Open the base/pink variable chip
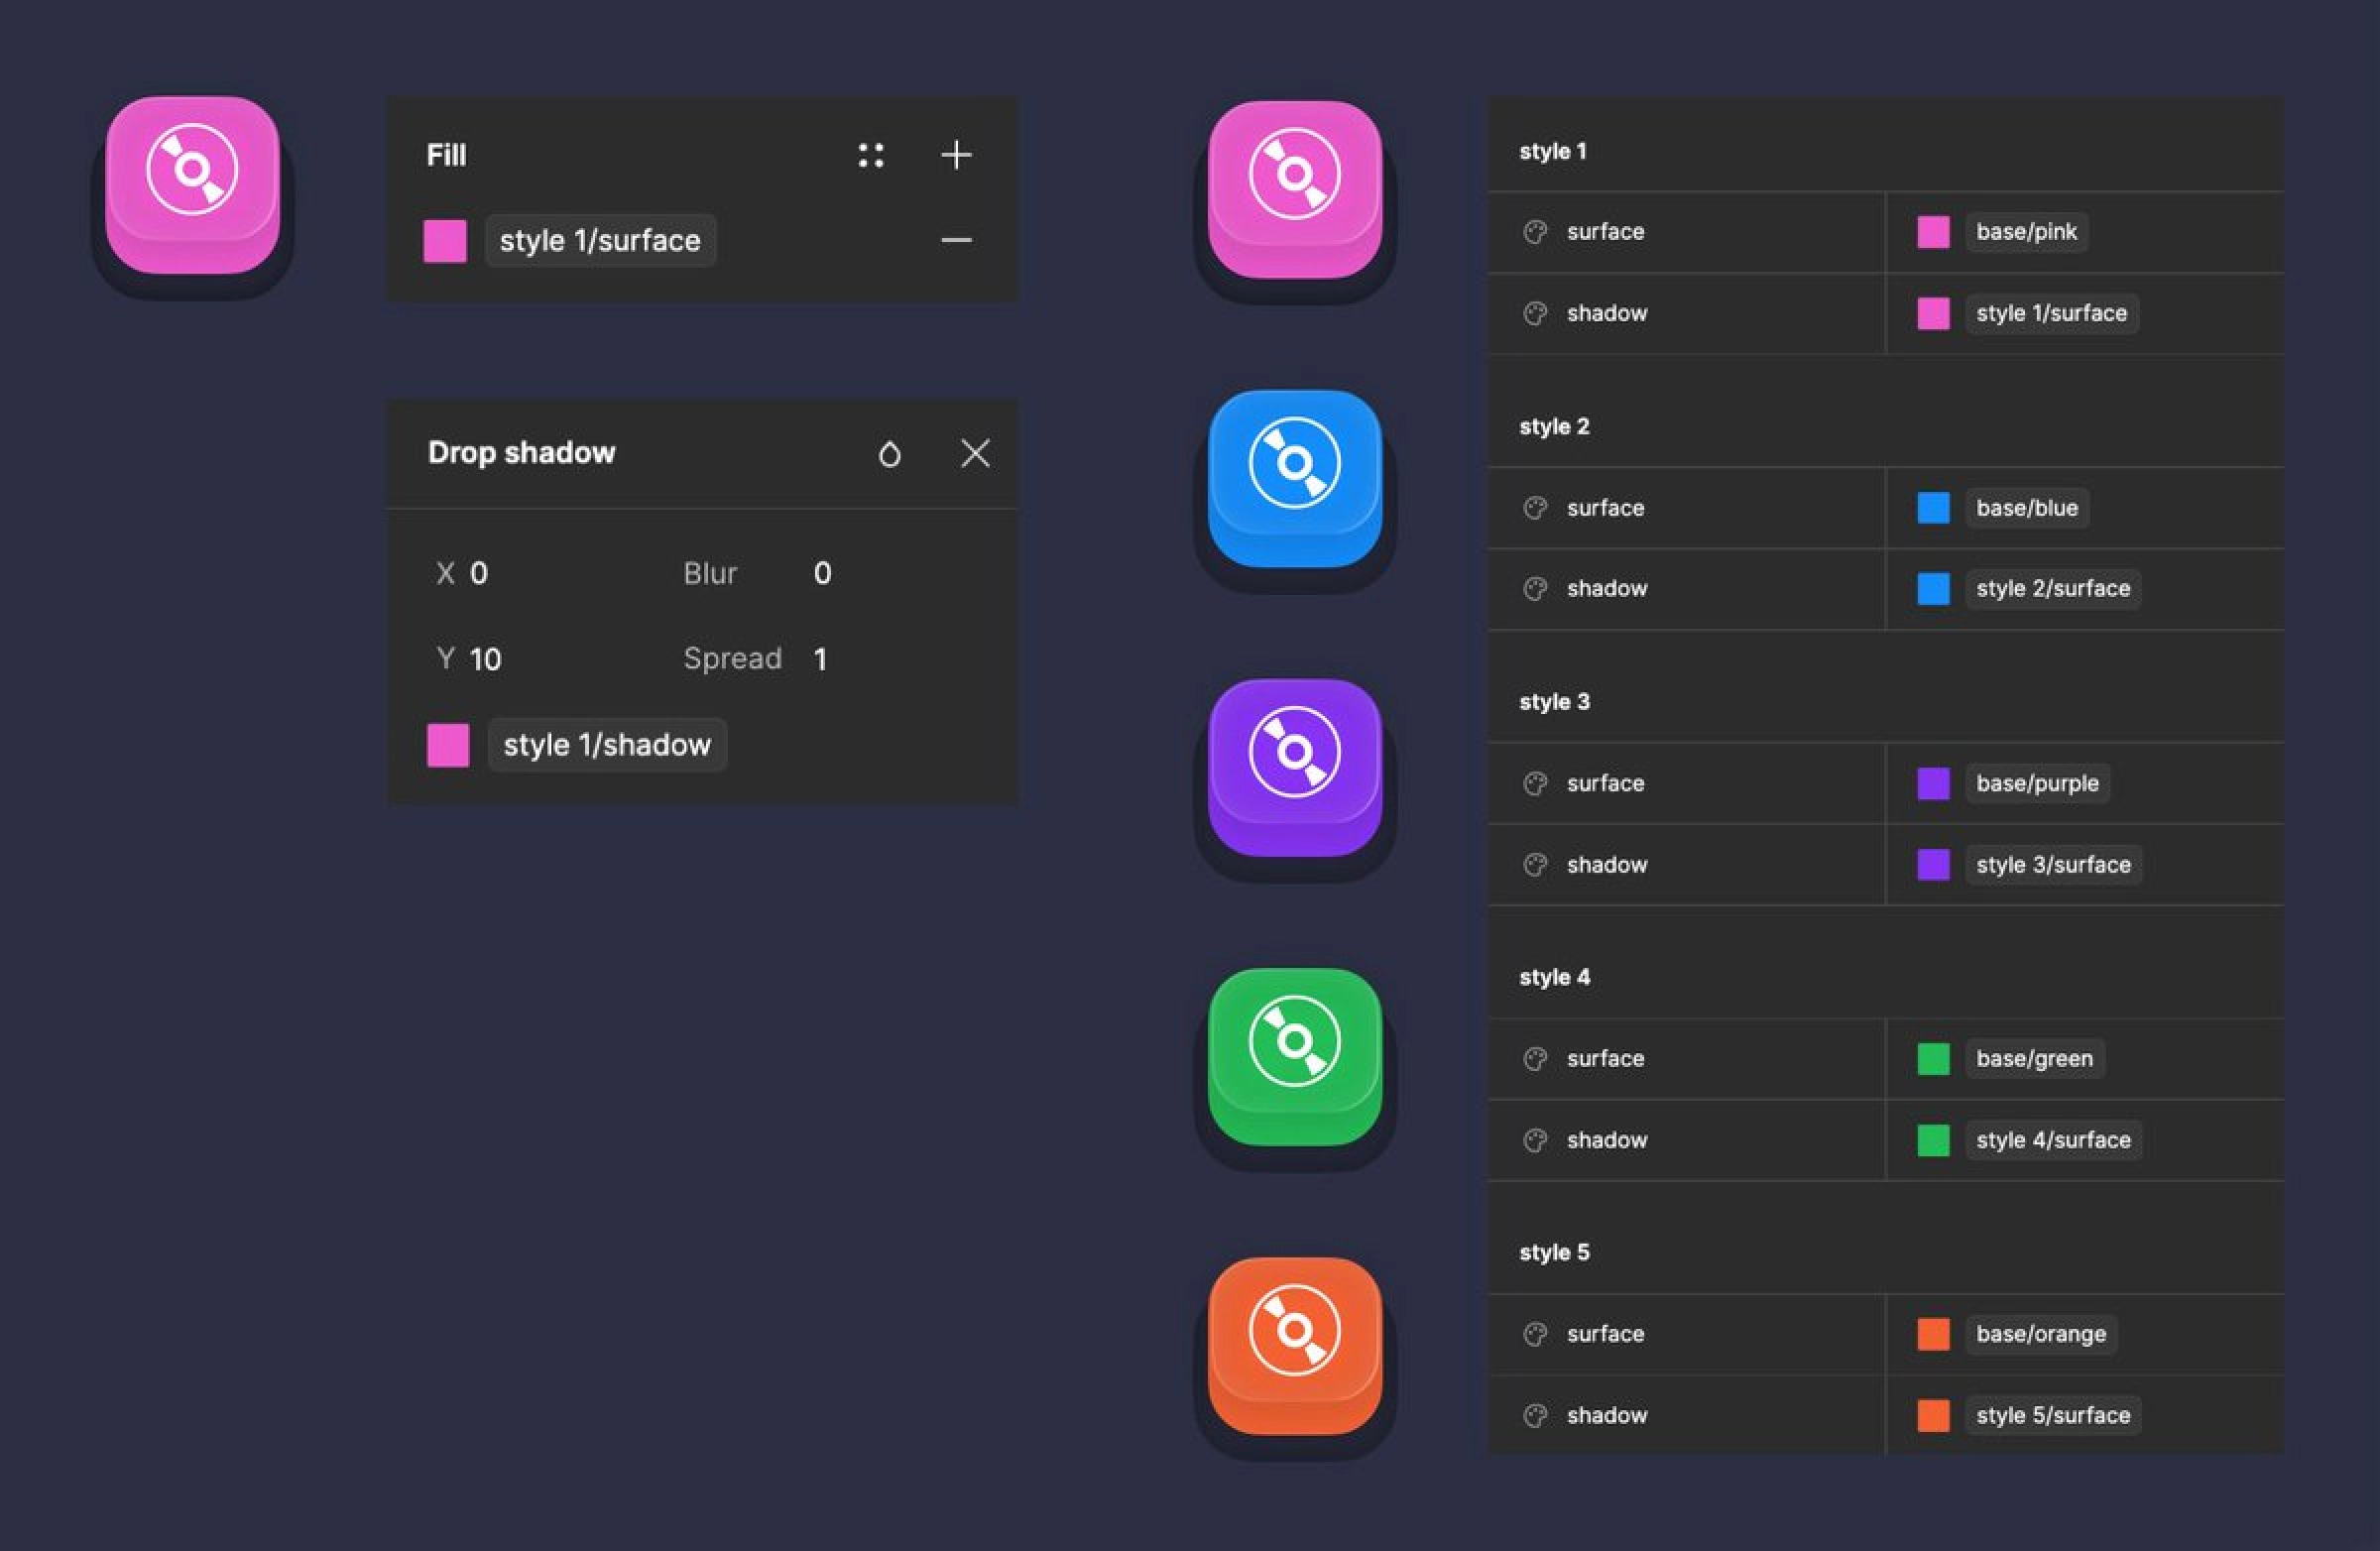The image size is (2380, 1551). pyautogui.click(x=2026, y=232)
